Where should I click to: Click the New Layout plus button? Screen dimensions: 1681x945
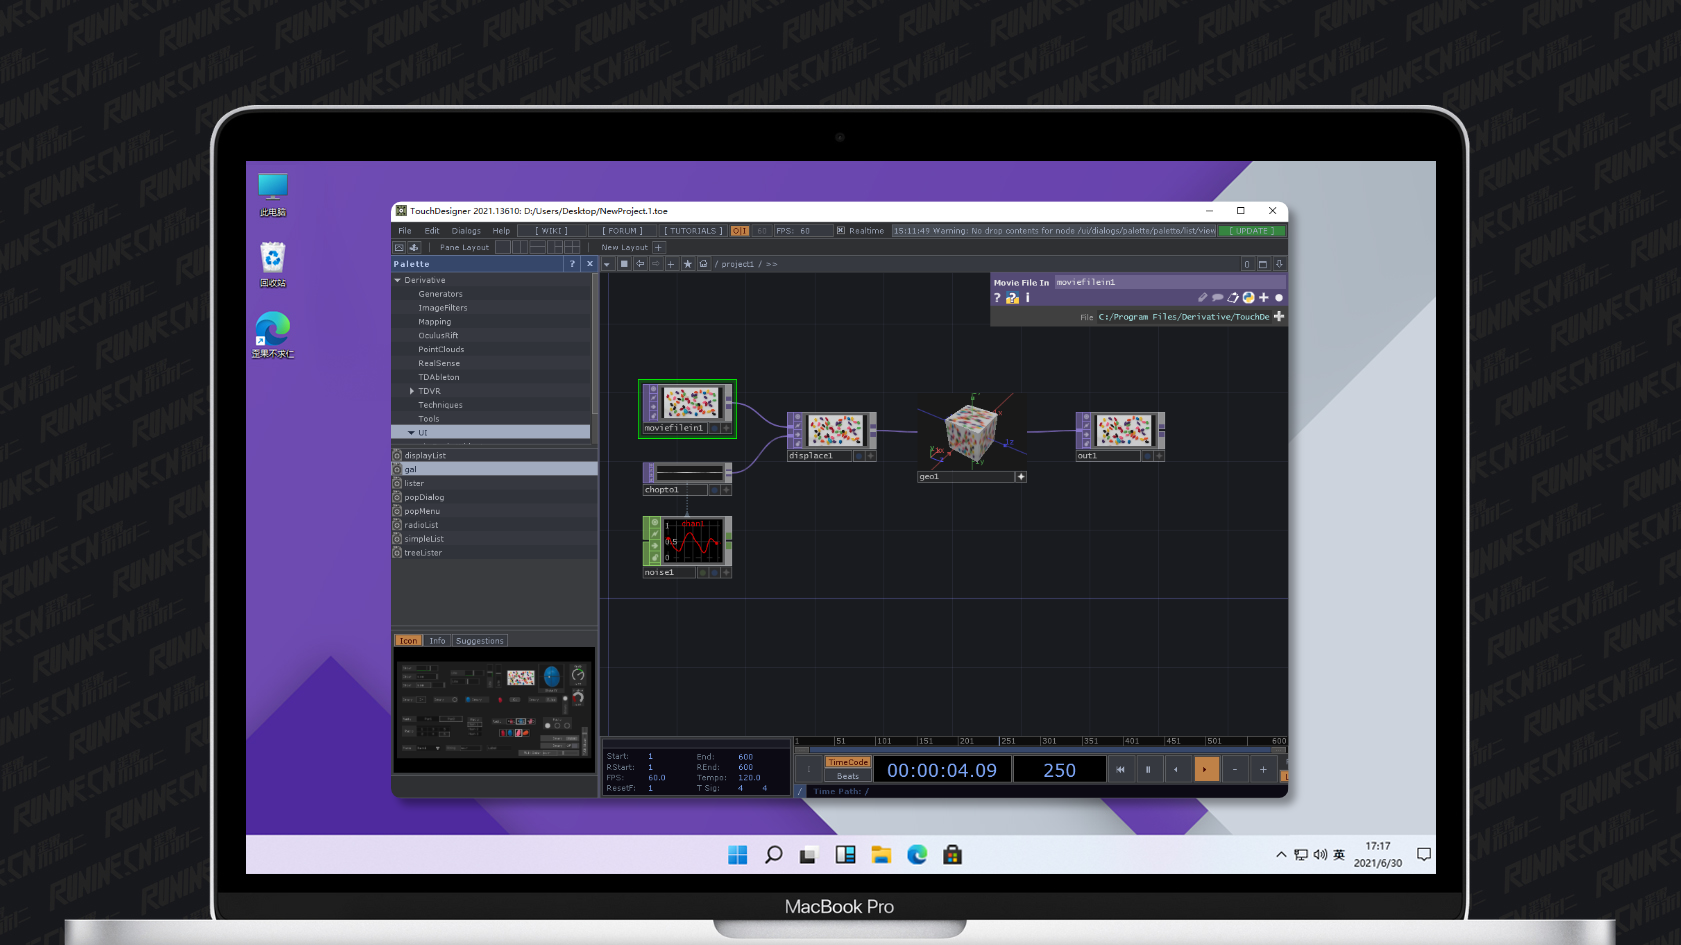click(x=658, y=247)
